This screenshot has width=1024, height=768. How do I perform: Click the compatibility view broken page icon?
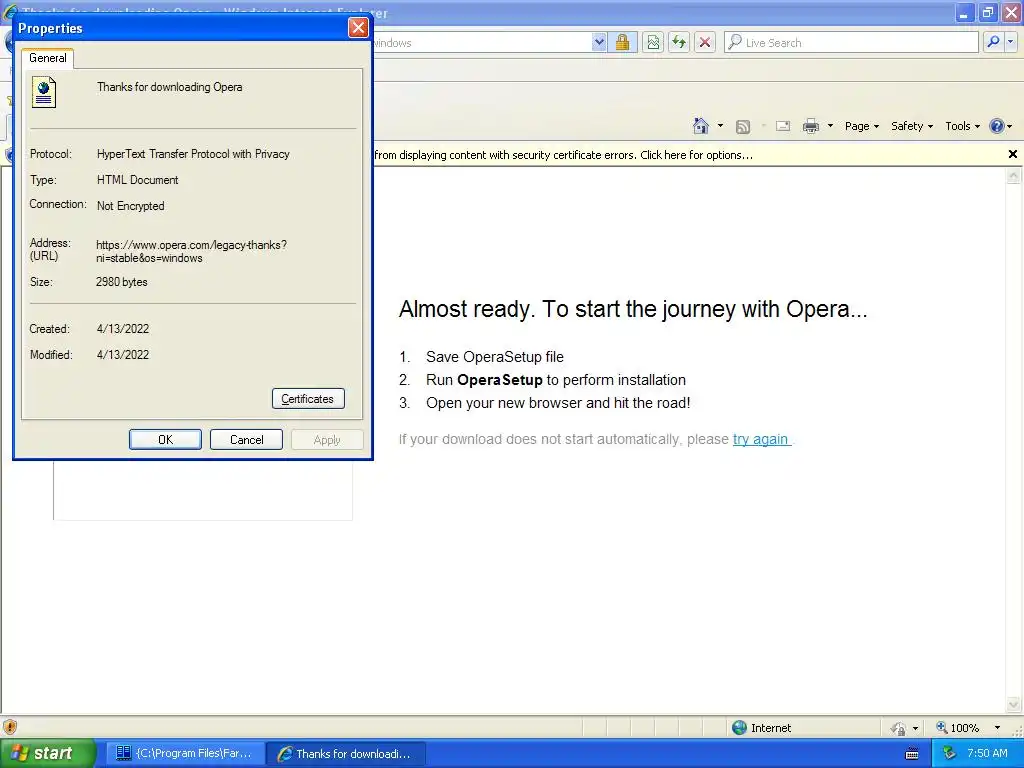point(653,42)
